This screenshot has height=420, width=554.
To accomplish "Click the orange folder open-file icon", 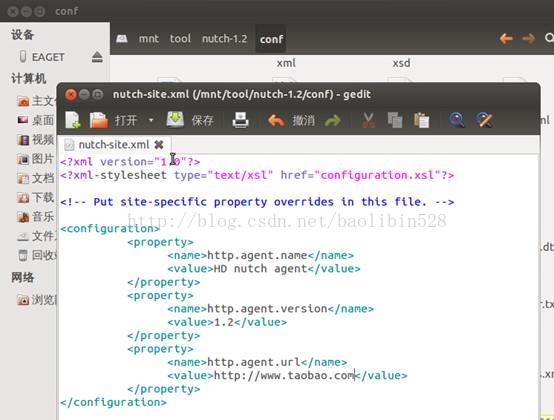I will [99, 120].
